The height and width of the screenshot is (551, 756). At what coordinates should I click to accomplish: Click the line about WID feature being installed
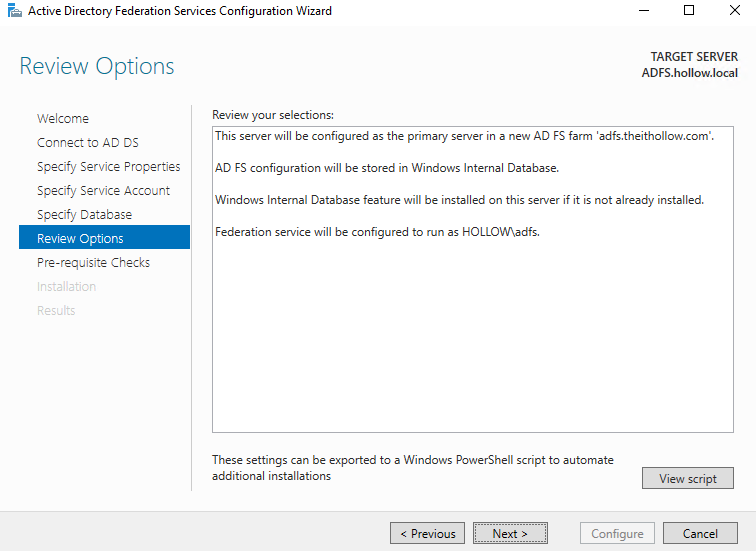[x=459, y=200]
